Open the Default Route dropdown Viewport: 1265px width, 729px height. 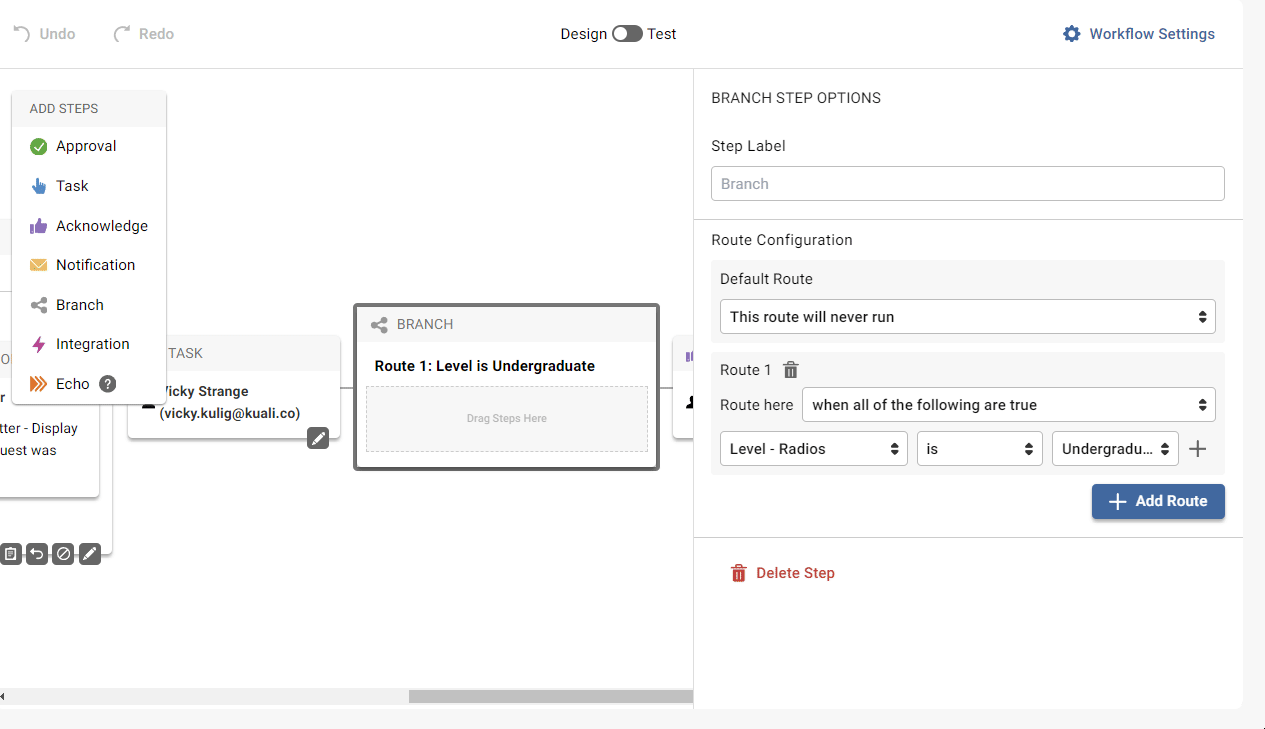(967, 317)
